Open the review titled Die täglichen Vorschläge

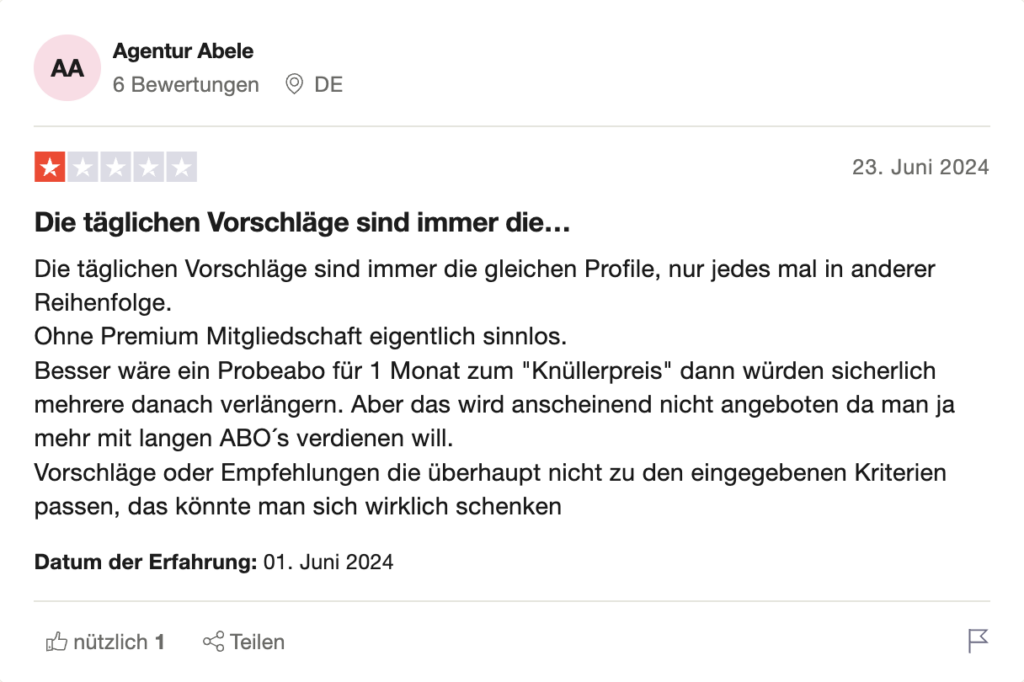click(302, 223)
